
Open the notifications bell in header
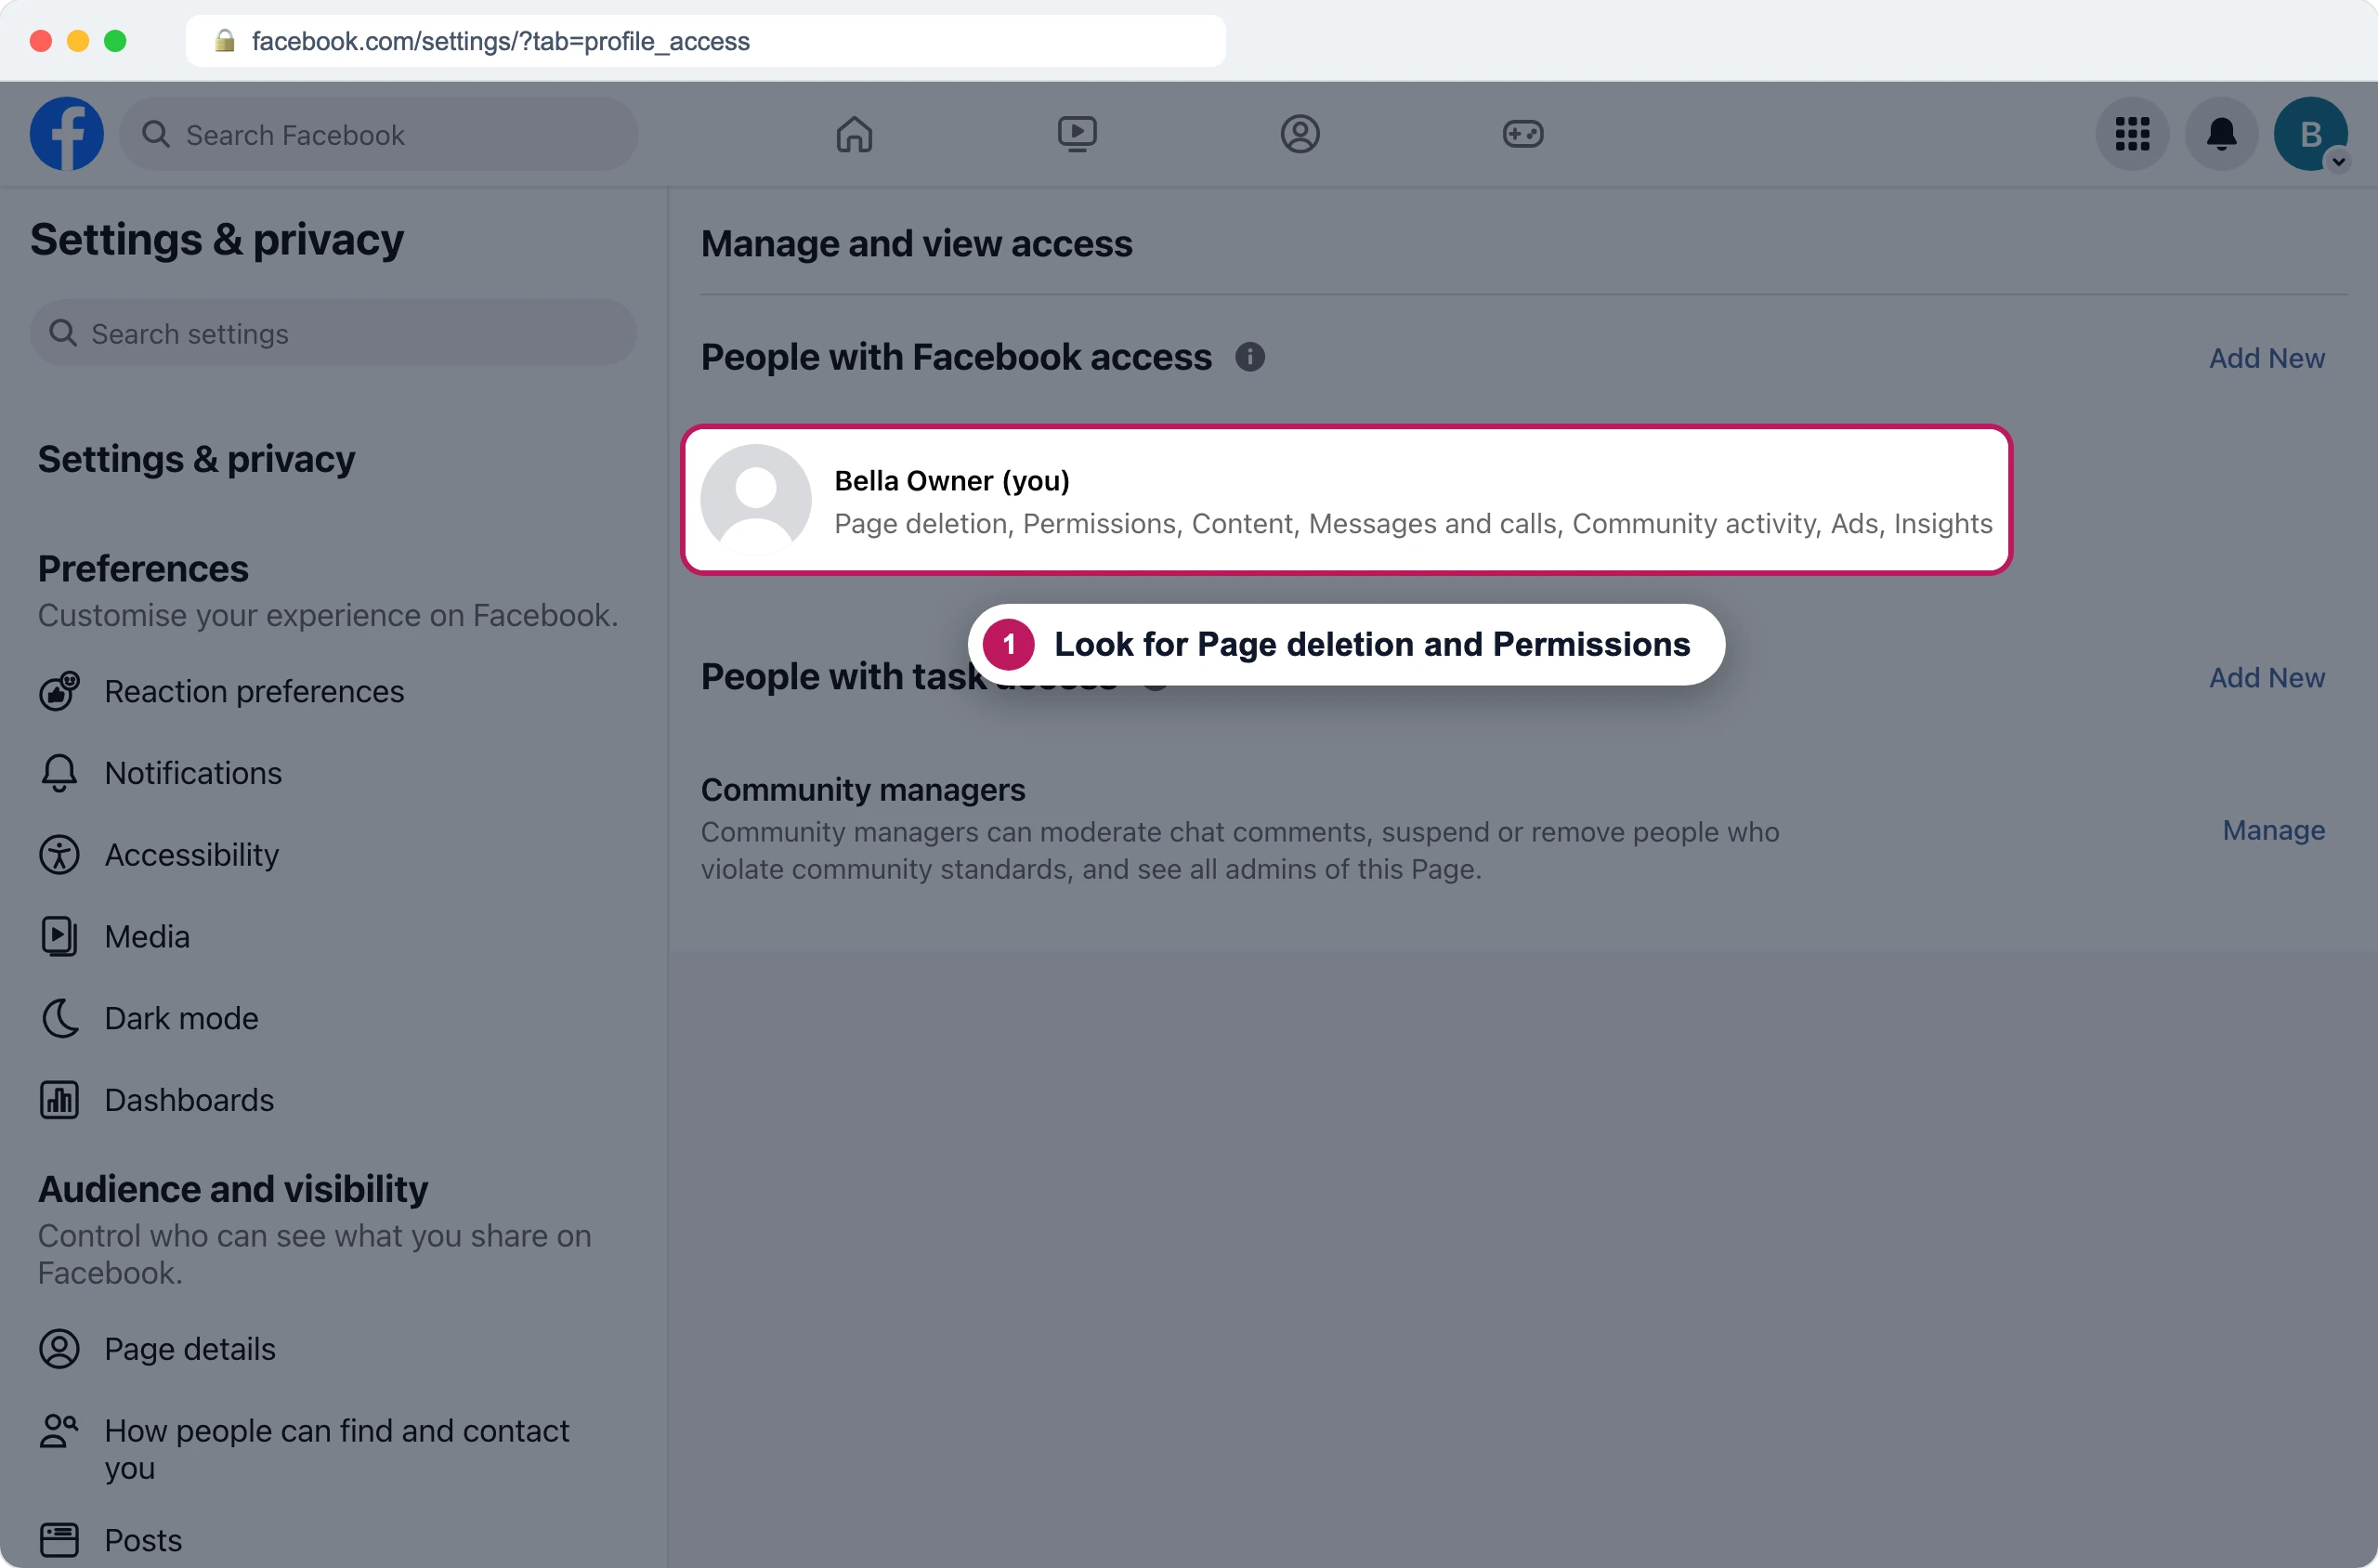click(x=2221, y=134)
